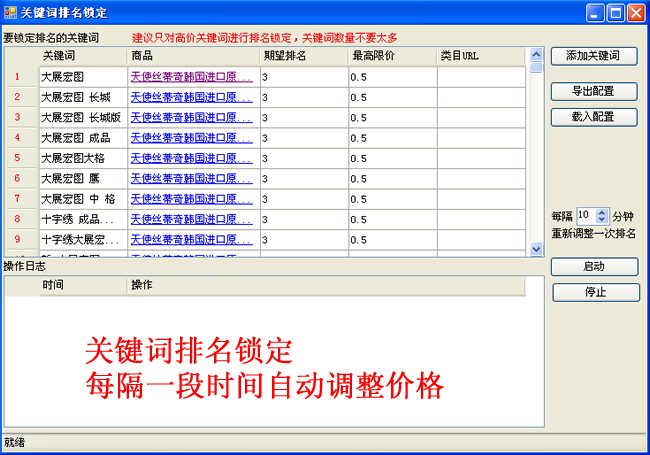This screenshot has width=650, height=455.
Task: Click the 类目URL cell in row 2
Action: click(x=480, y=97)
